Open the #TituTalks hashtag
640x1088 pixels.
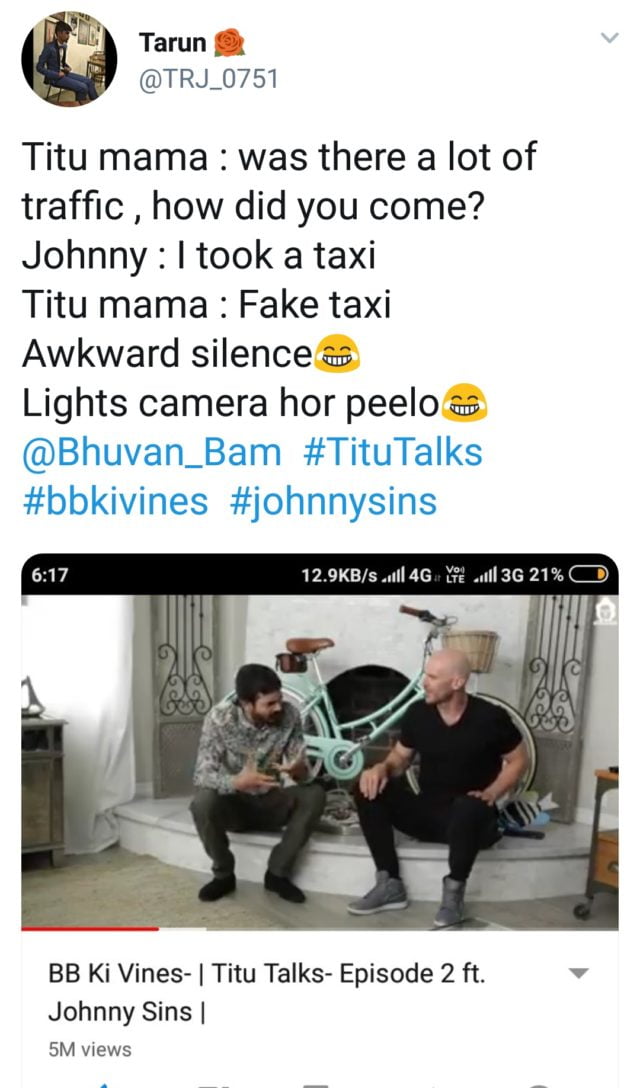pyautogui.click(x=392, y=452)
